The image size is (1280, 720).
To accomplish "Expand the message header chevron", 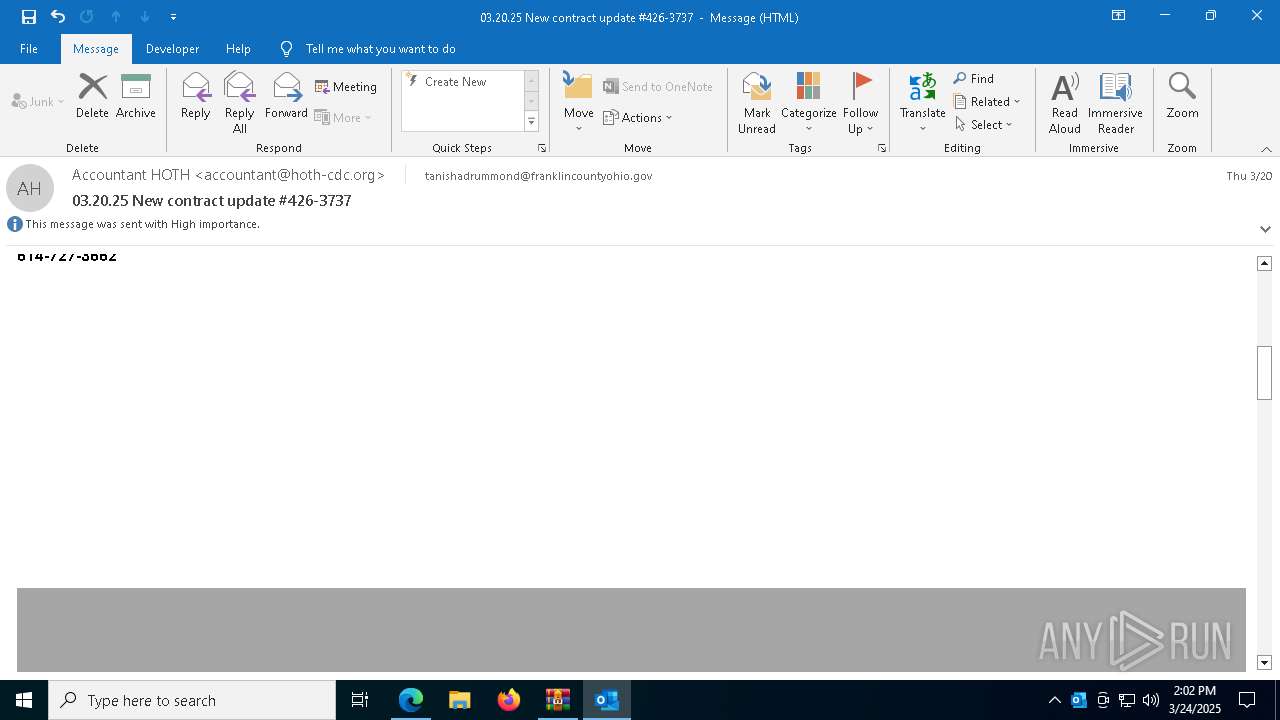I will click(1265, 229).
